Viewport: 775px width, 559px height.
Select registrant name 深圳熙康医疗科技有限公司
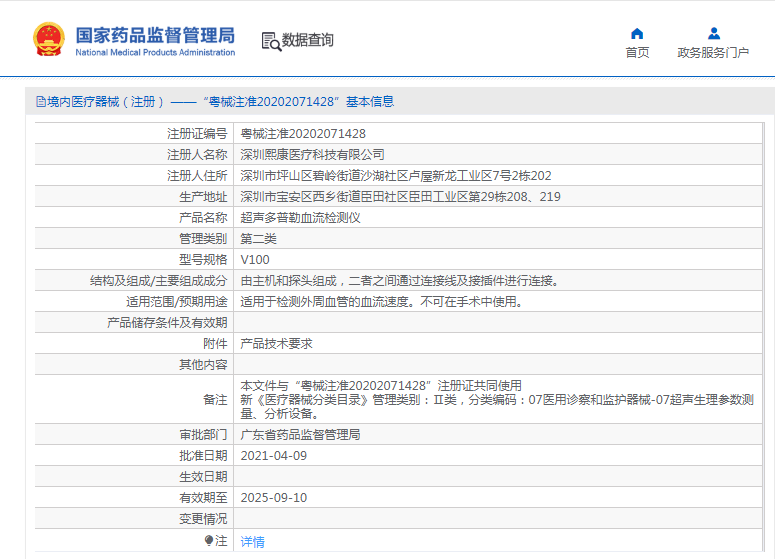312,155
